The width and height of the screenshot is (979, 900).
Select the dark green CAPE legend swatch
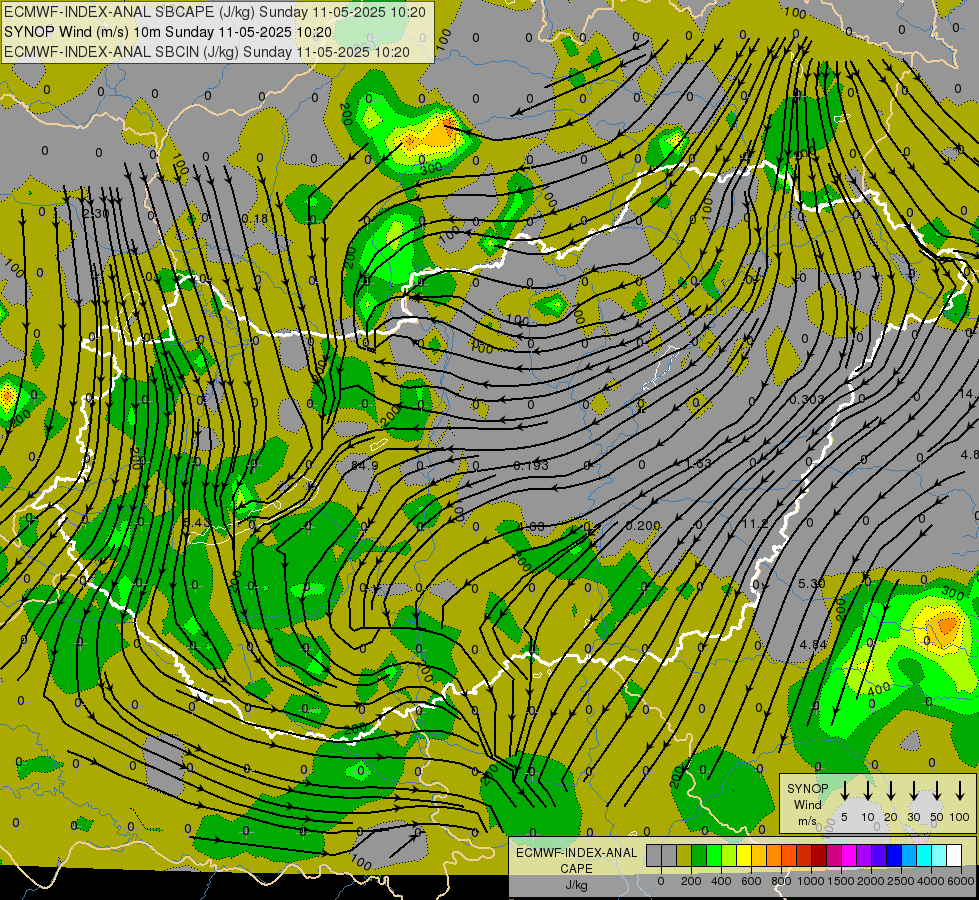pos(699,855)
